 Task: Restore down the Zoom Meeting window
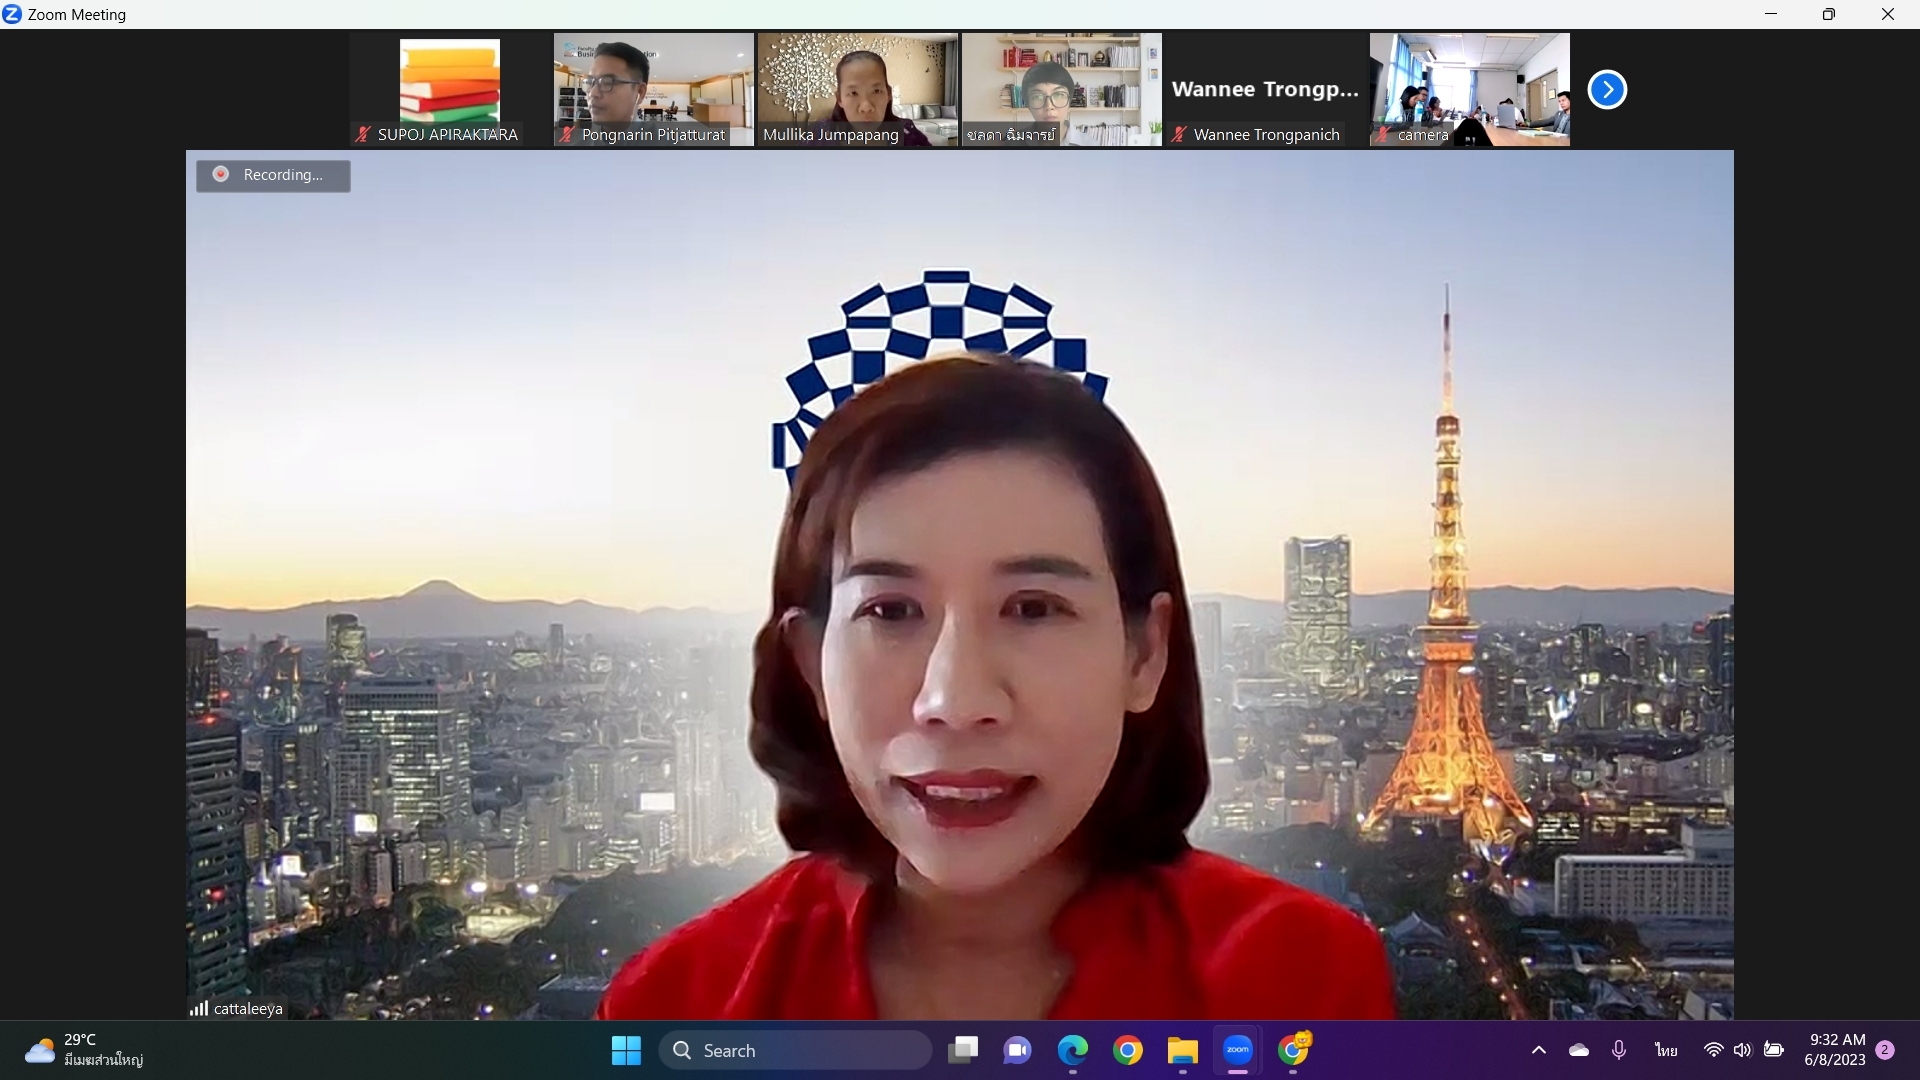point(1829,14)
